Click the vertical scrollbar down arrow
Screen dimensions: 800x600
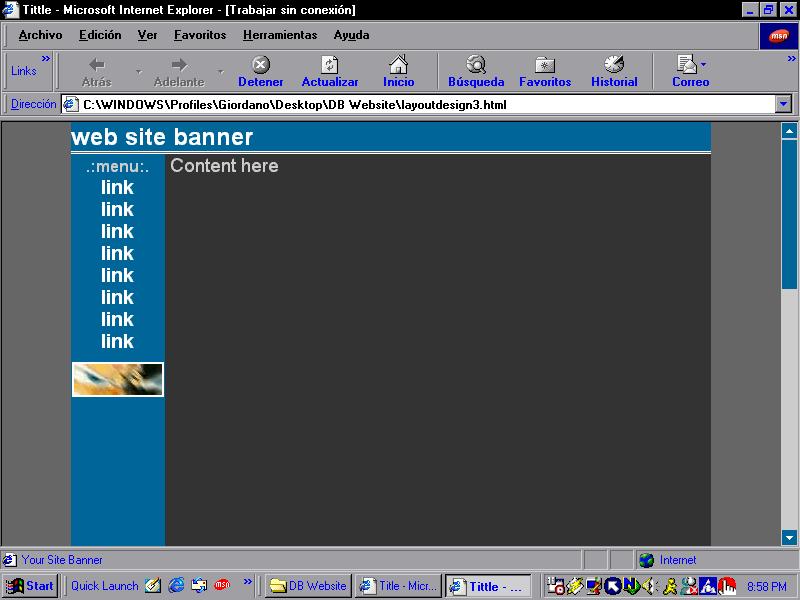[790, 538]
